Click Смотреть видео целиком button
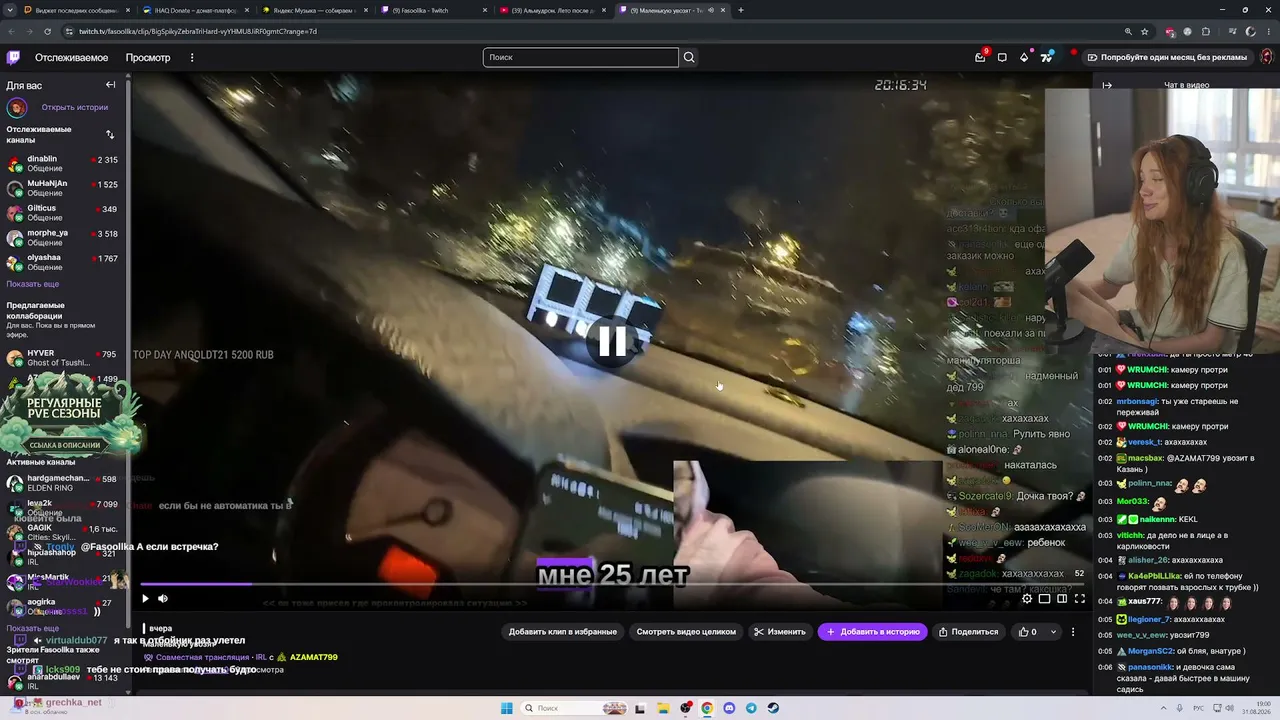 pyautogui.click(x=686, y=632)
